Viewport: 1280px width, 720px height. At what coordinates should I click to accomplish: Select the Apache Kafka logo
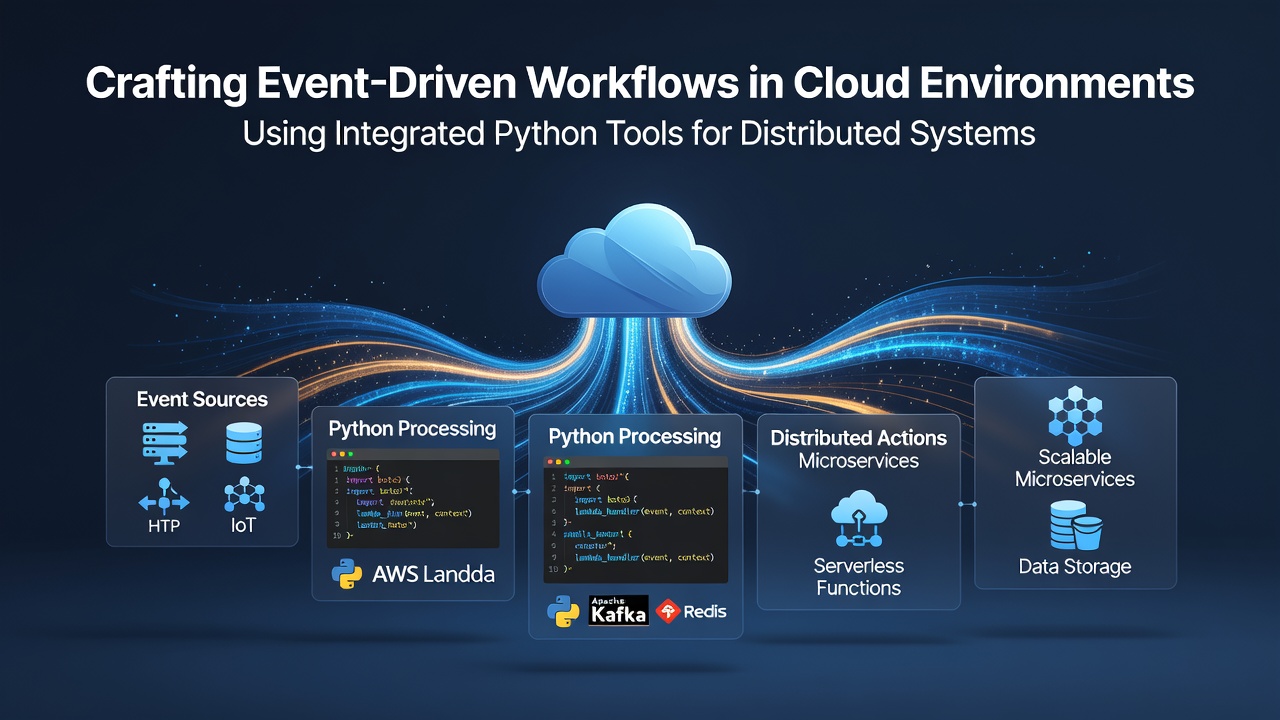[619, 610]
